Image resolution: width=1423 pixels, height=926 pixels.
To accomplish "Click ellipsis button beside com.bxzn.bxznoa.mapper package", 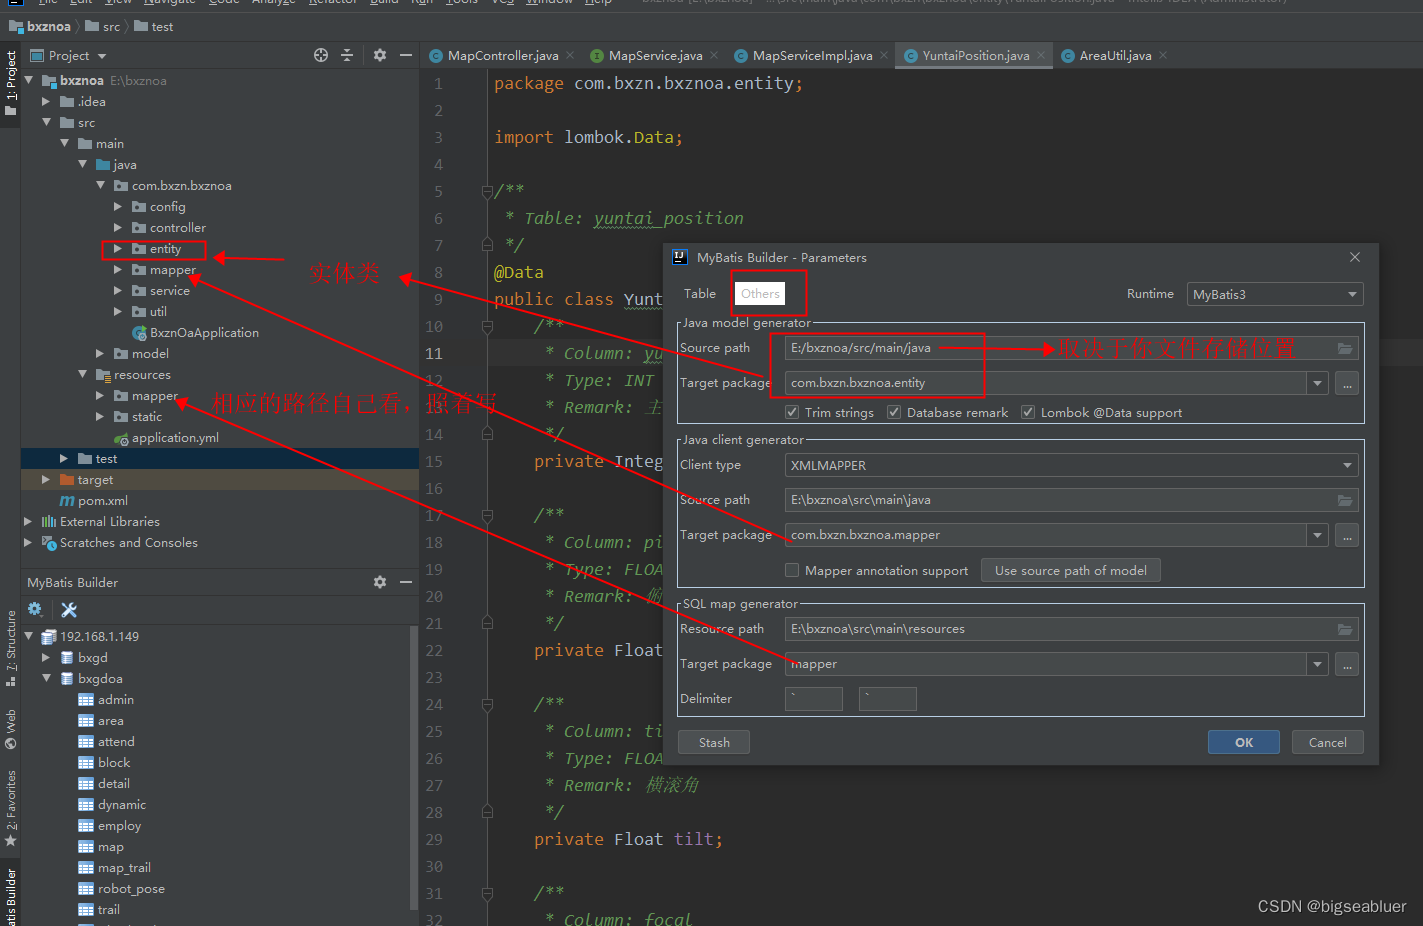I will click(x=1347, y=535).
